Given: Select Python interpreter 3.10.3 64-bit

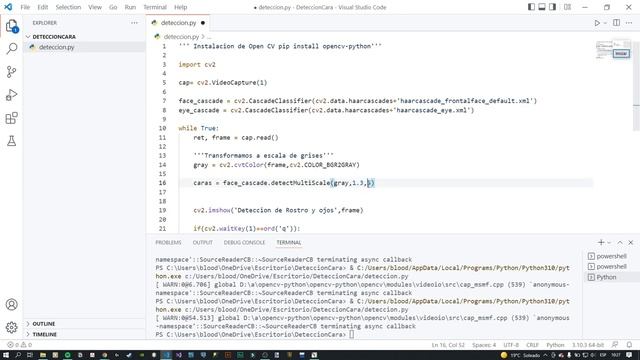Looking at the screenshot, I should pyautogui.click(x=588, y=345).
